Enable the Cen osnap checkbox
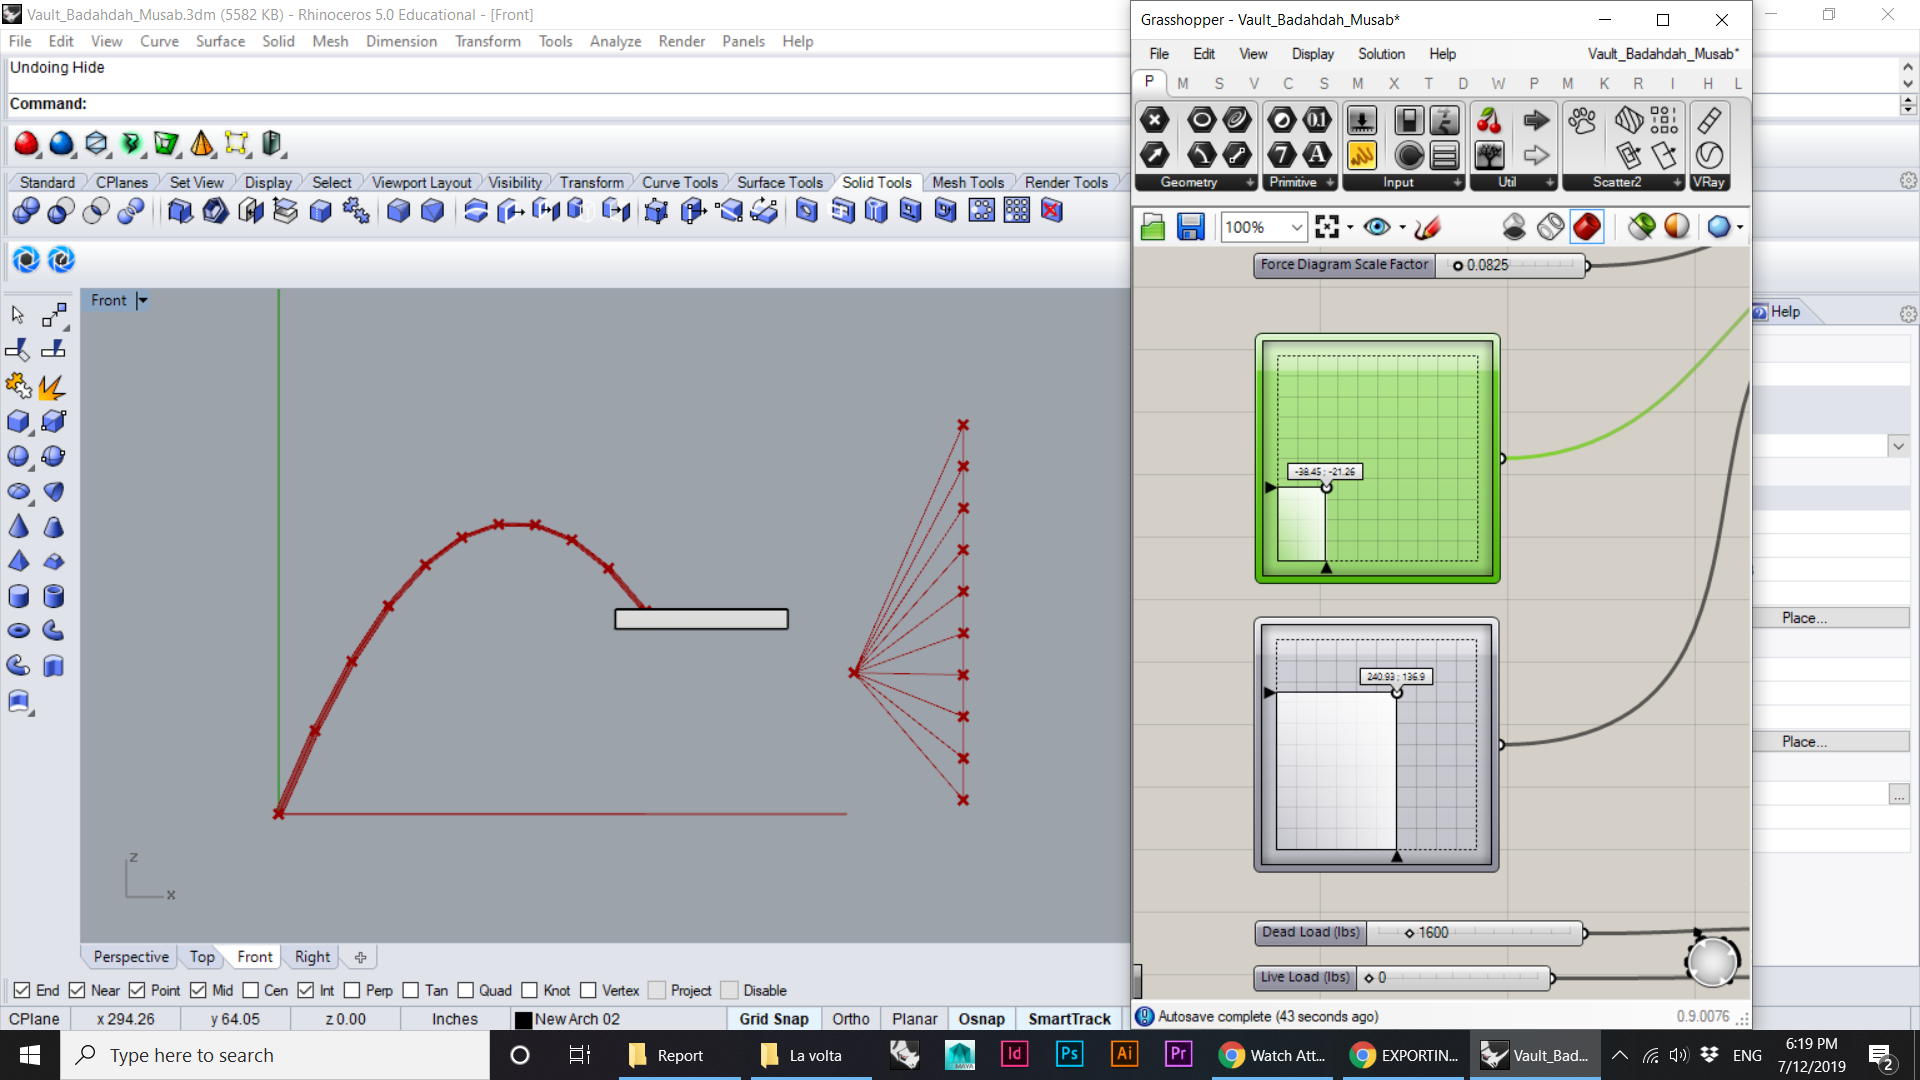The width and height of the screenshot is (1920, 1080). 250,990
